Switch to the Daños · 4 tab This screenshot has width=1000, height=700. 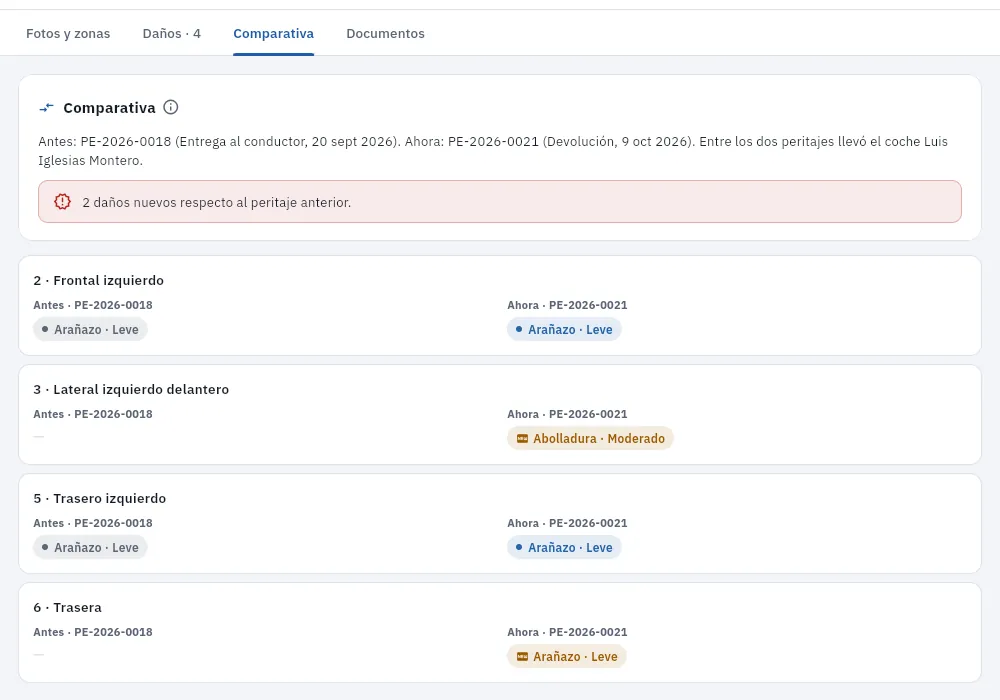click(x=172, y=34)
